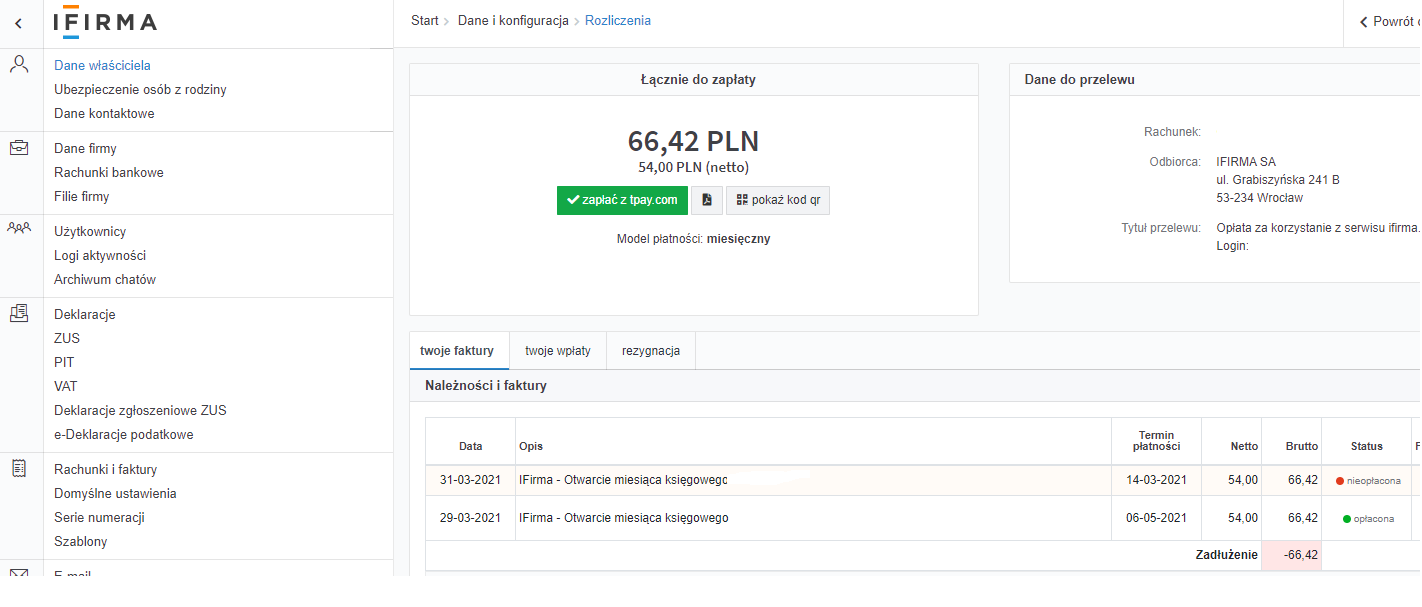Click Rozliczenia breadcrumb
Screen dimensions: 1422x607
618,20
